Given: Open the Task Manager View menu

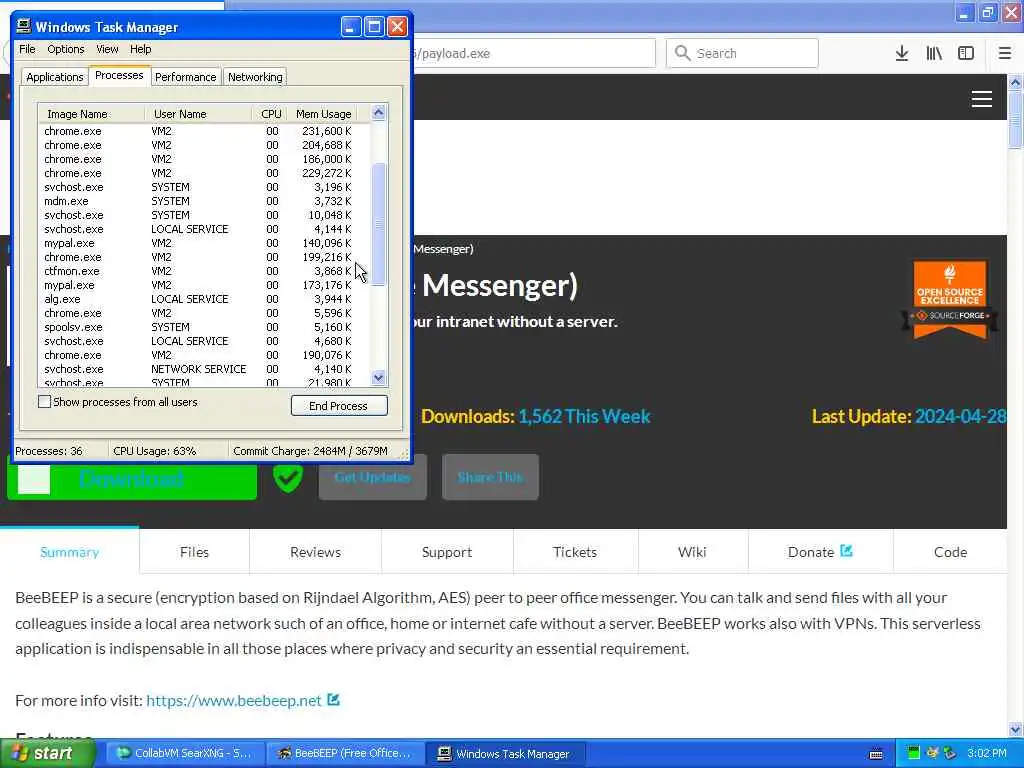Looking at the screenshot, I should 107,49.
